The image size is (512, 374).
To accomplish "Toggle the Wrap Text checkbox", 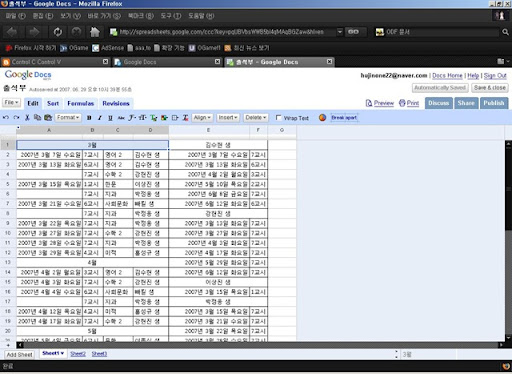I will click(278, 117).
